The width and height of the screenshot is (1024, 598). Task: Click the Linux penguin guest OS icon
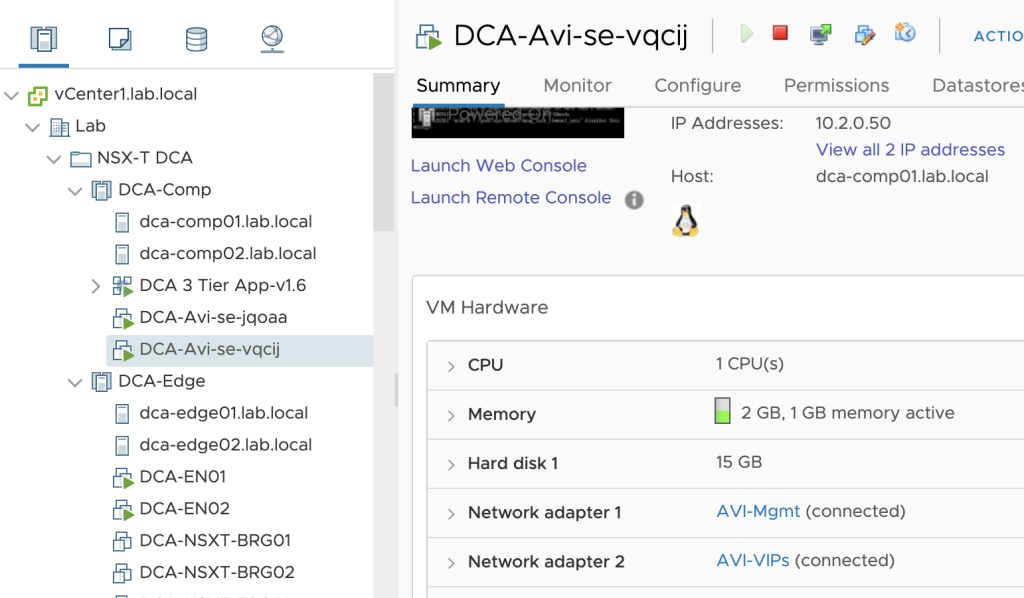(685, 221)
